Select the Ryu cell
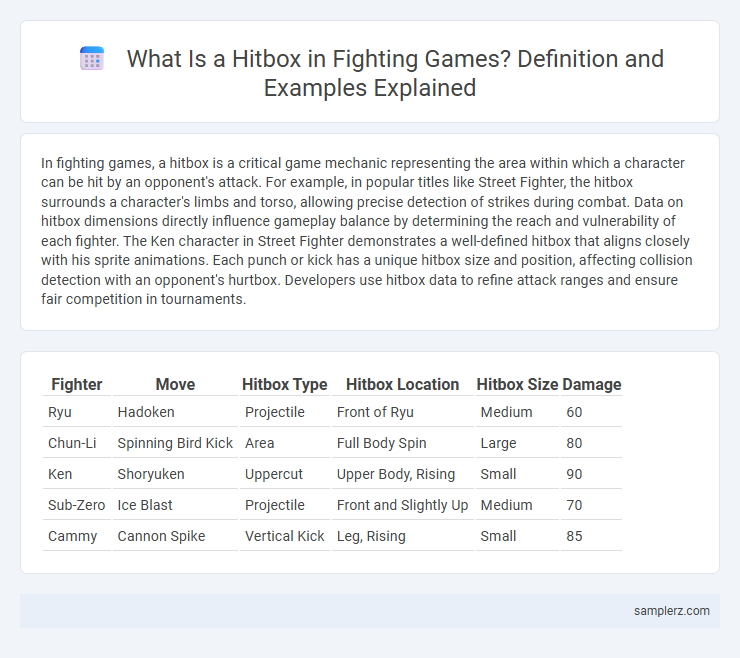Screen dimensions: 740x658 point(76,412)
